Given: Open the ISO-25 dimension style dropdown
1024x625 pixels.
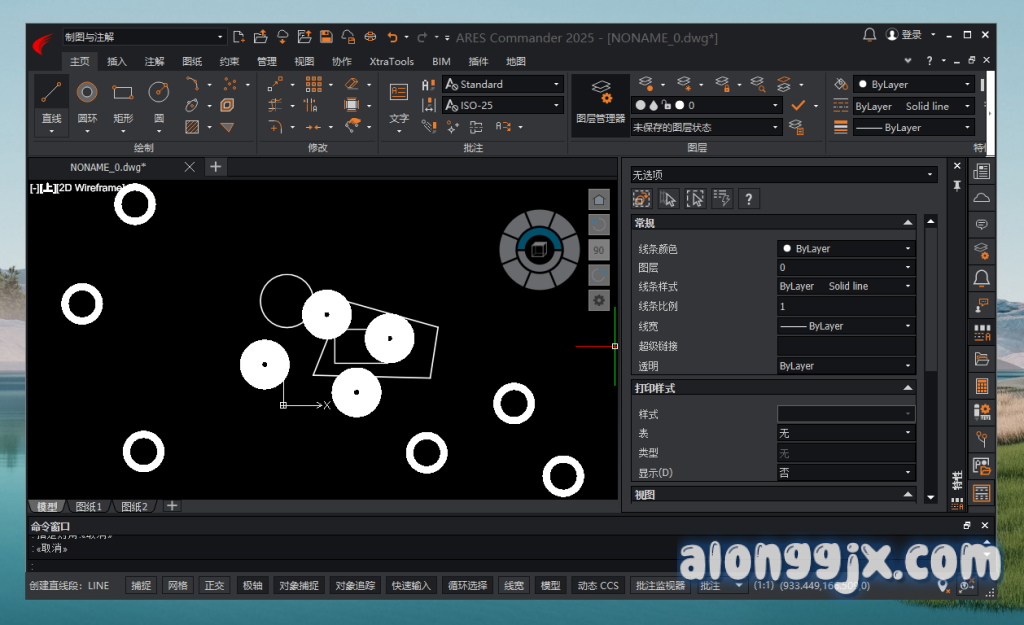Looking at the screenshot, I should coord(503,105).
